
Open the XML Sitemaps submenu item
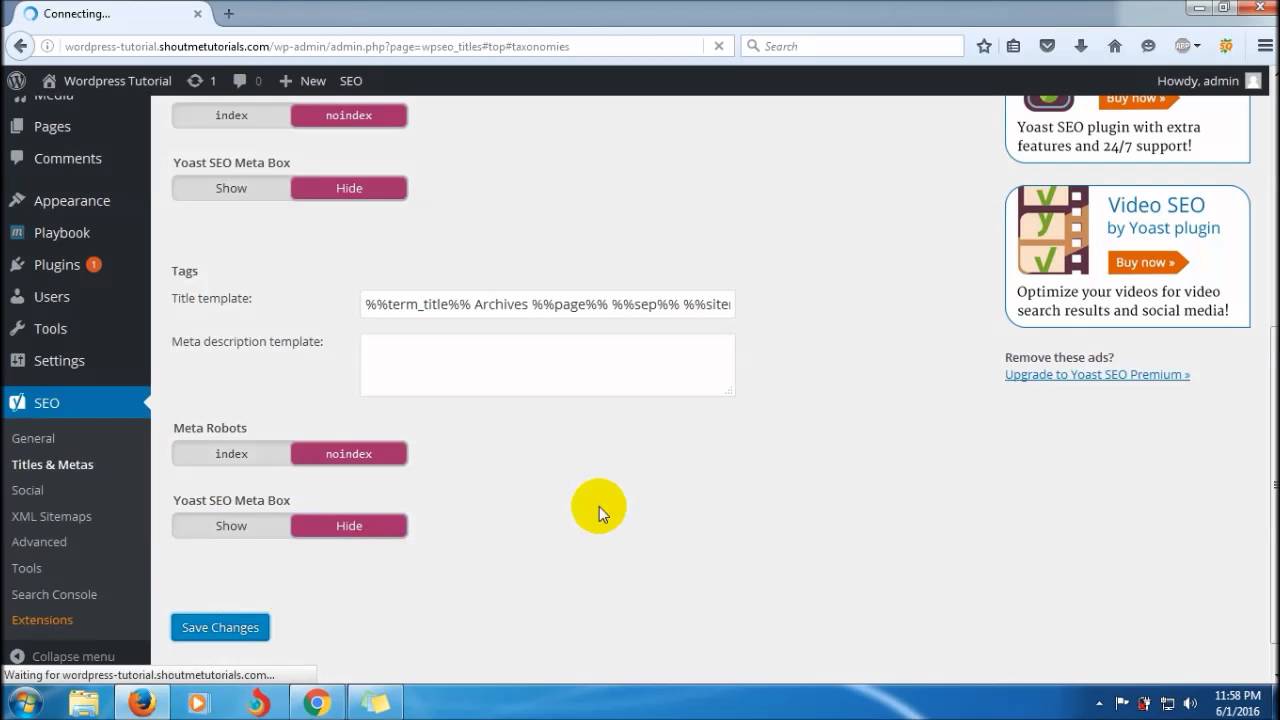coord(51,516)
